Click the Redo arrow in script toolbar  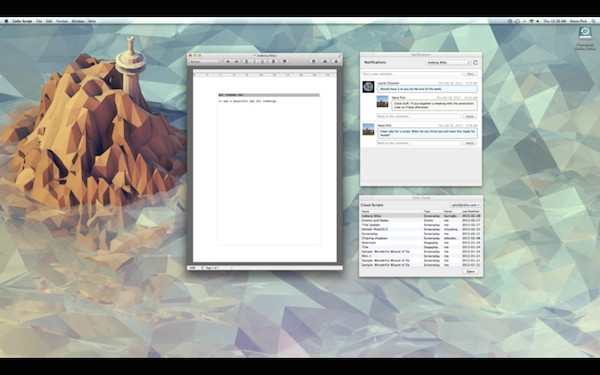point(236,62)
